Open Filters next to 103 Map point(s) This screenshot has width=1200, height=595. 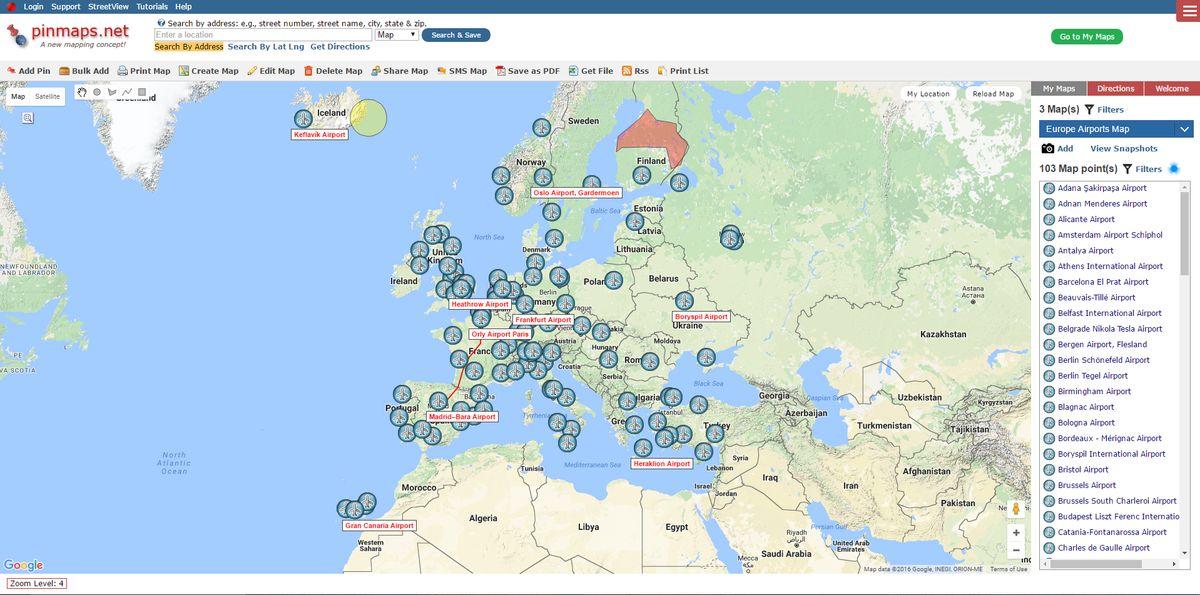point(1142,169)
